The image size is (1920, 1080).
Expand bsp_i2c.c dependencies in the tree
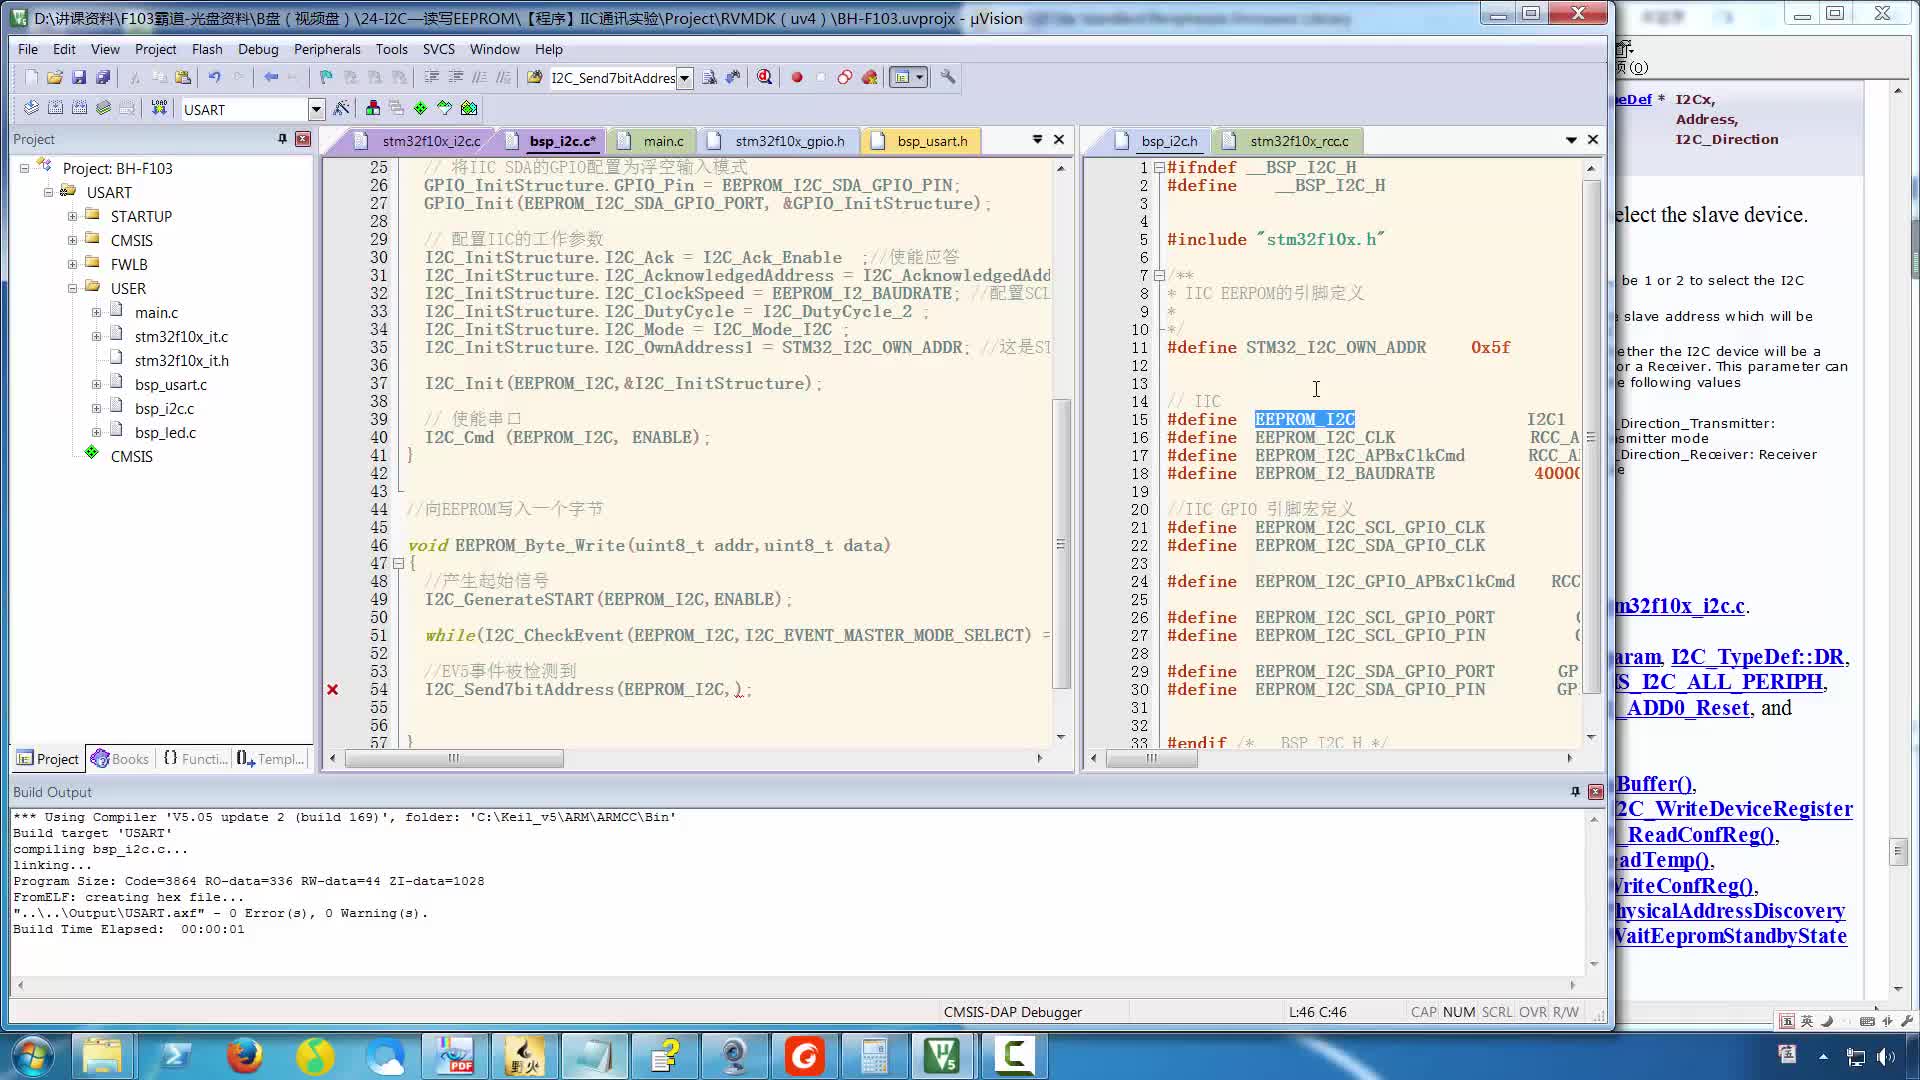[x=96, y=408]
